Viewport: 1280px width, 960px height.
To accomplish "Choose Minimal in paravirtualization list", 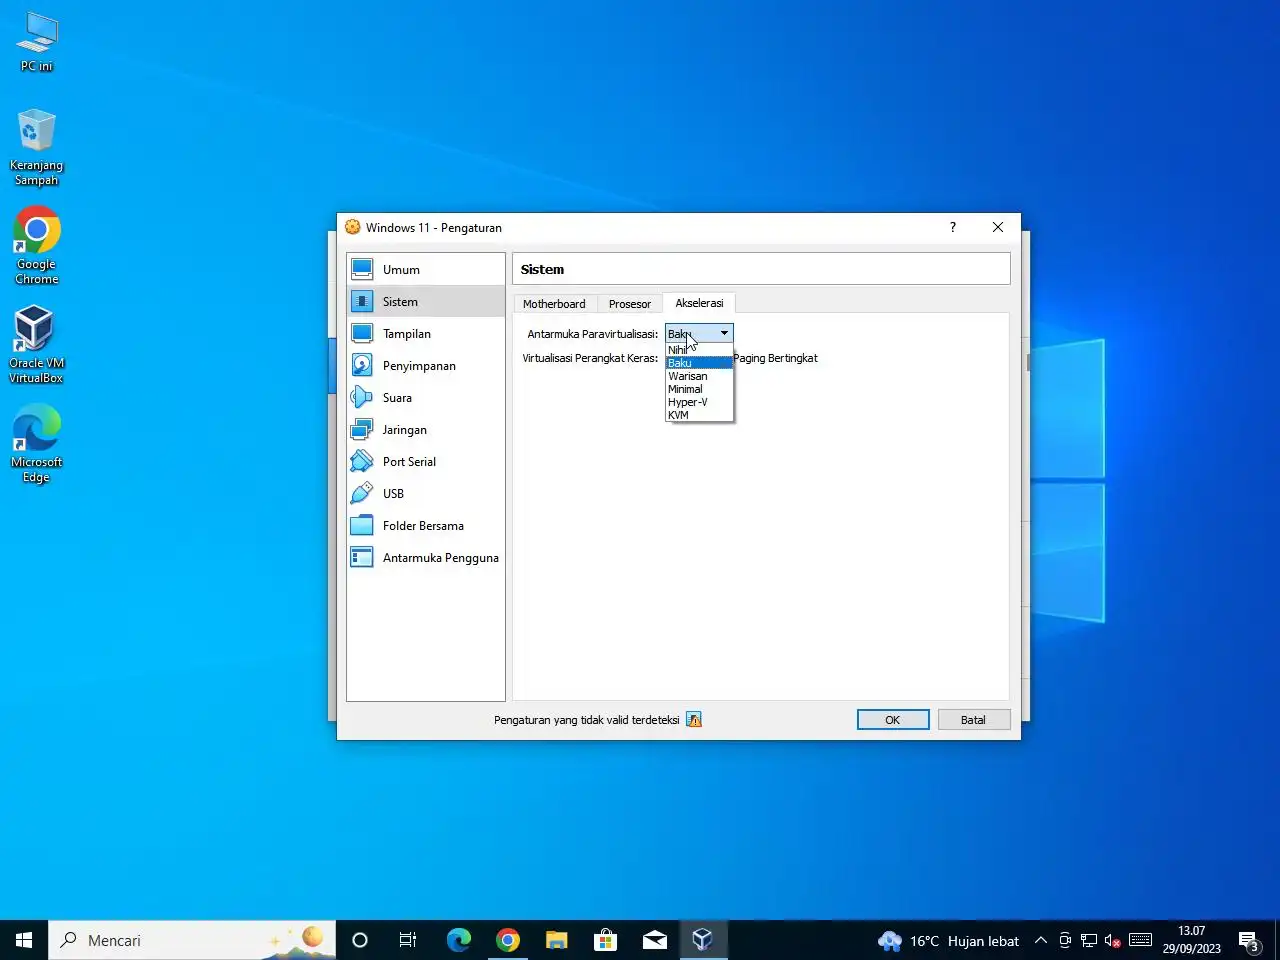I will click(x=699, y=389).
